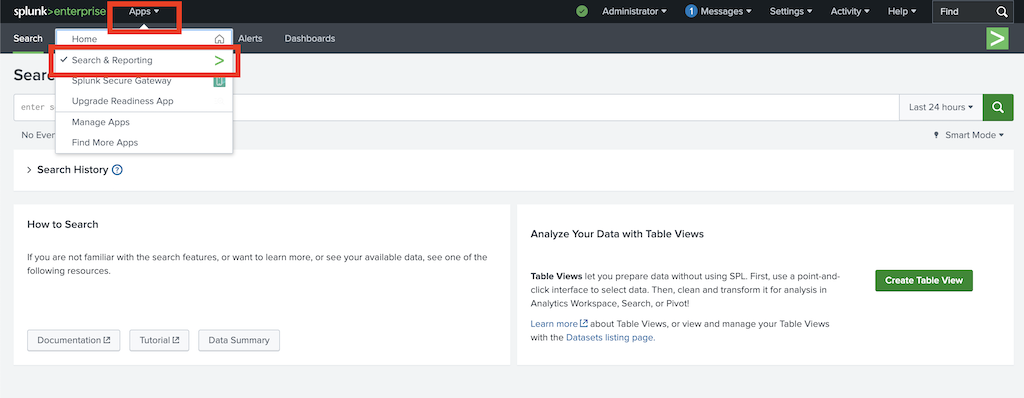Click the Splunk Secure Gateway app icon
This screenshot has width=1024, height=398.
tap(219, 81)
